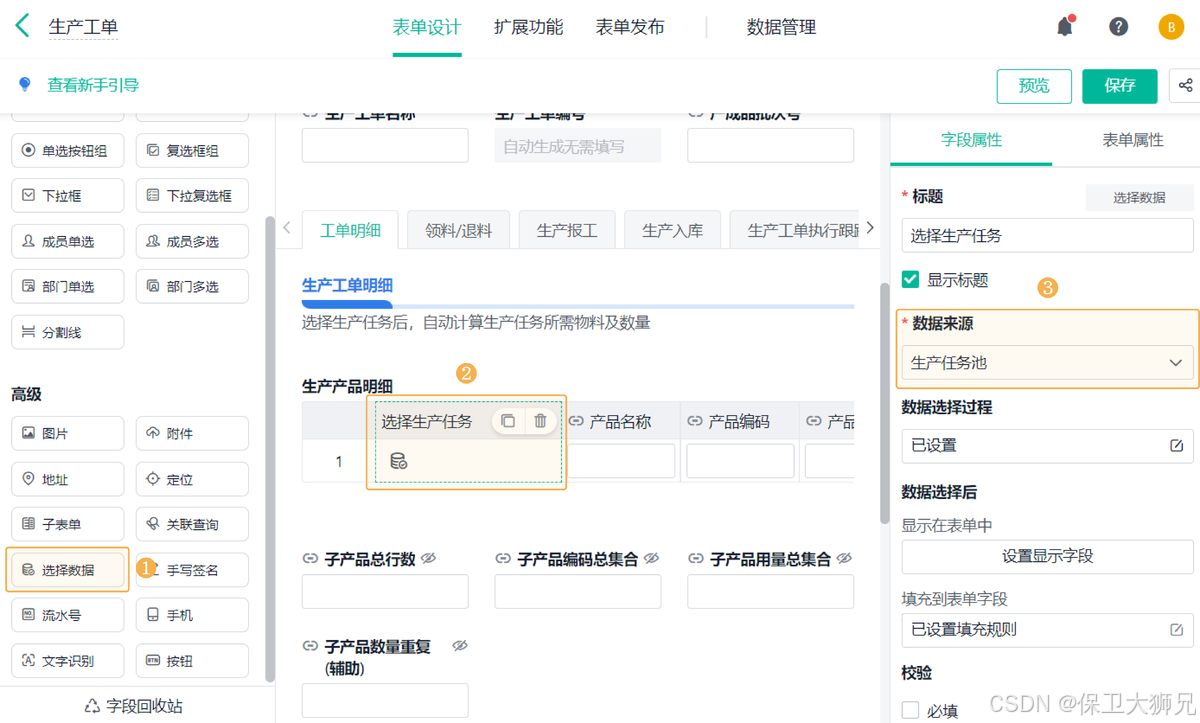Viewport: 1200px width, 723px height.
Task: Open the help question mark icon
Action: coord(1119,27)
